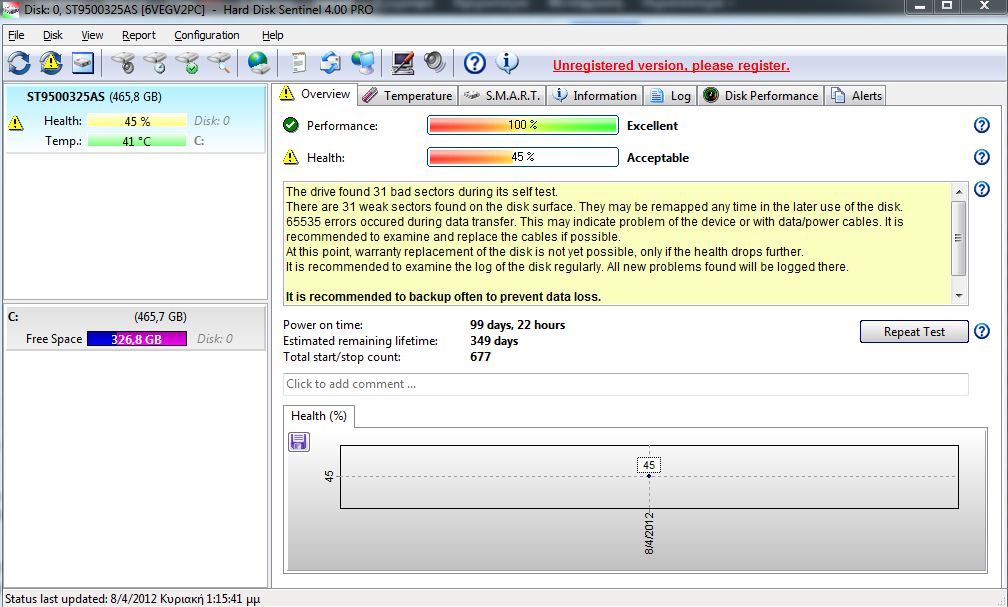
Task: Click the yellow warning icon beside Health label
Action: coord(291,157)
